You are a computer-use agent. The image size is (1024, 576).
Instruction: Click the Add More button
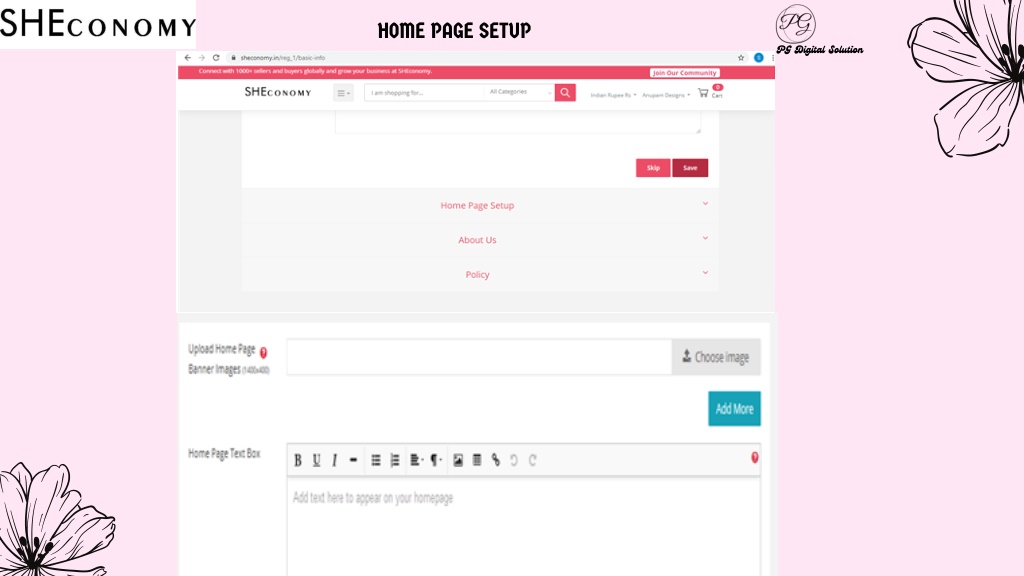[735, 409]
